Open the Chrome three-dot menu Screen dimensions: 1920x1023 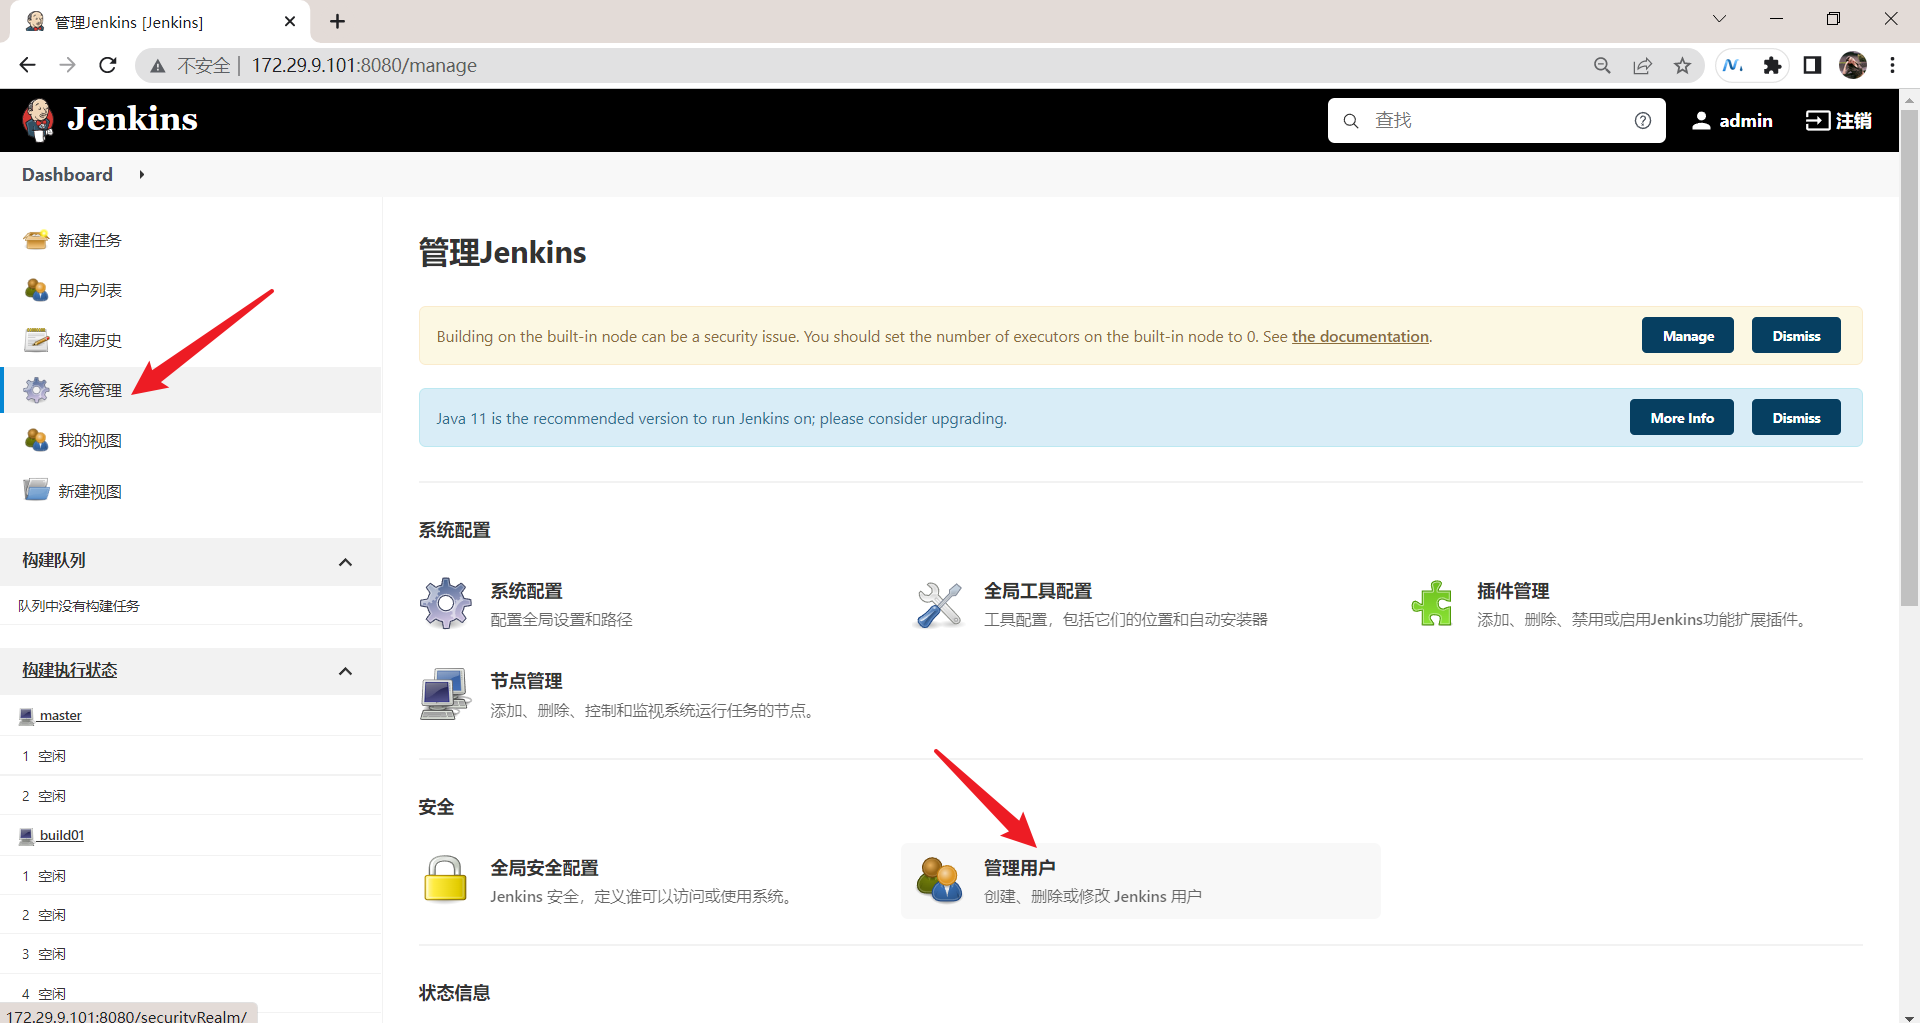click(1892, 65)
